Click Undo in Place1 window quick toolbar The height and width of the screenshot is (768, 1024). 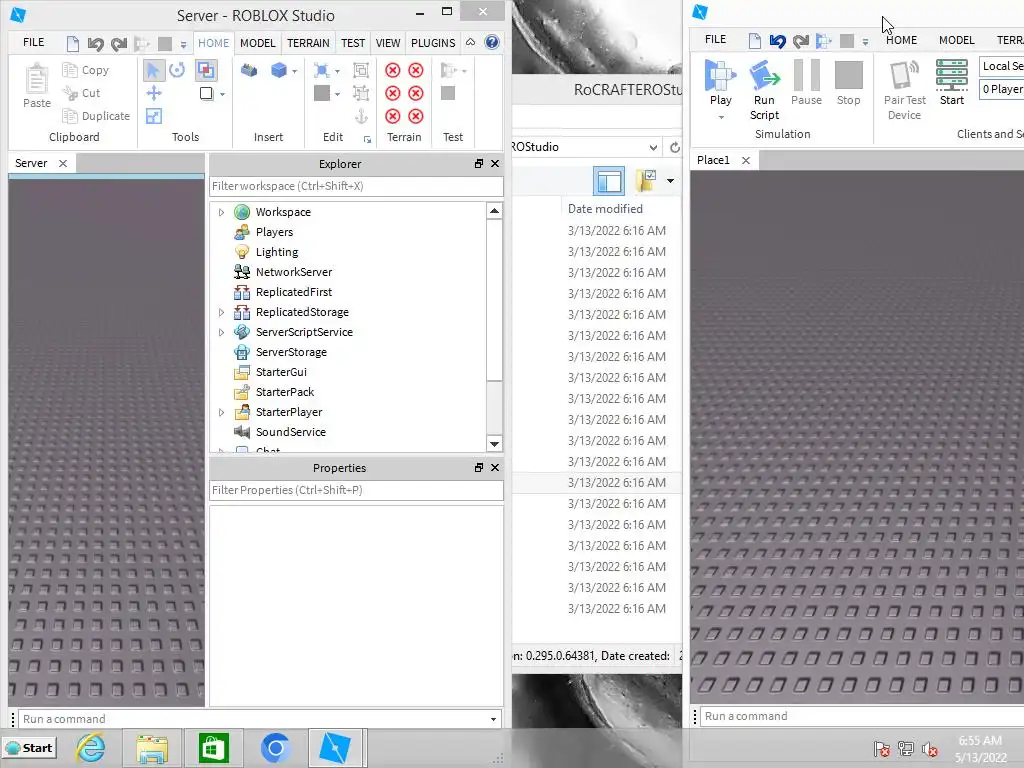pos(777,41)
